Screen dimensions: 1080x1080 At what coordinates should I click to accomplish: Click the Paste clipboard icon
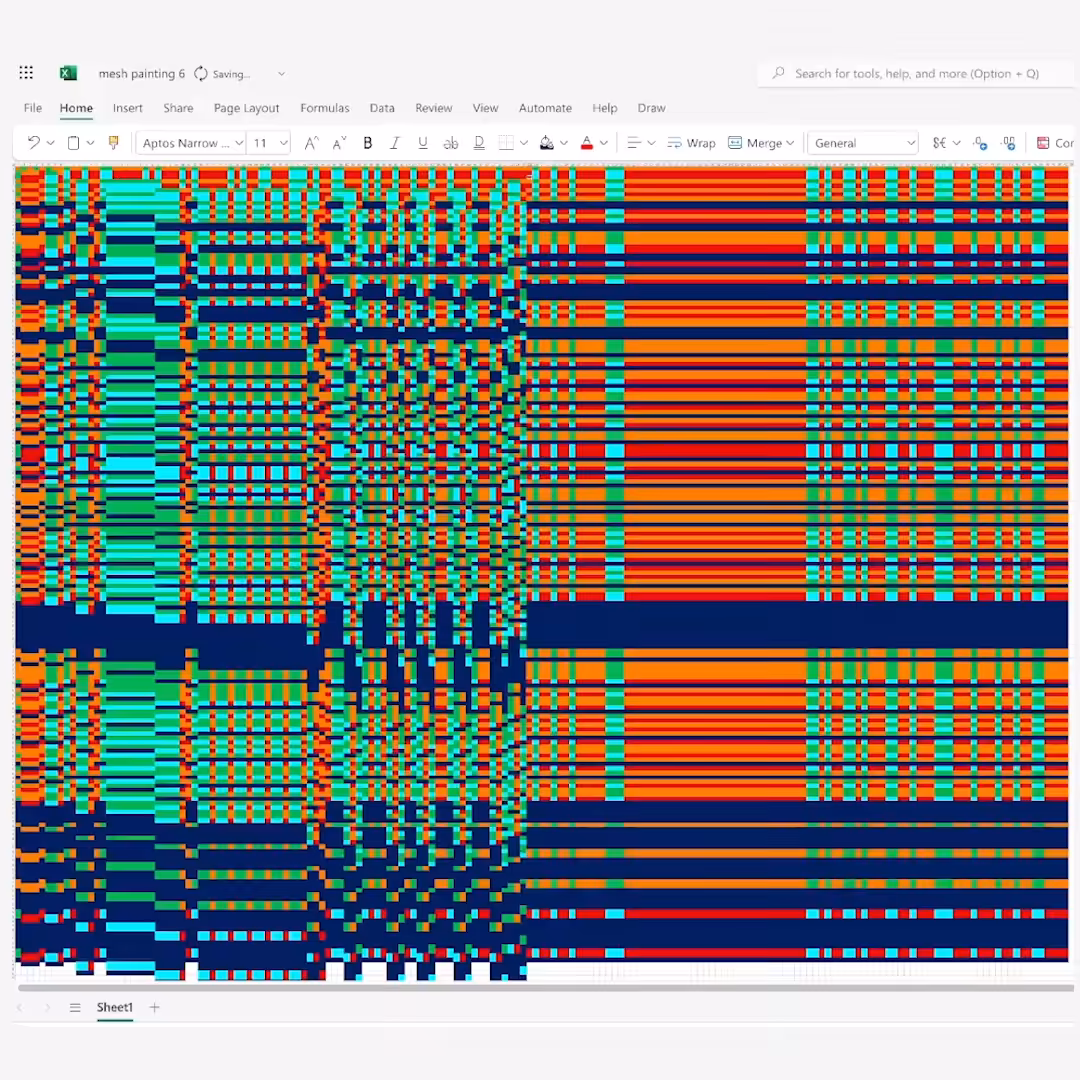coord(73,143)
